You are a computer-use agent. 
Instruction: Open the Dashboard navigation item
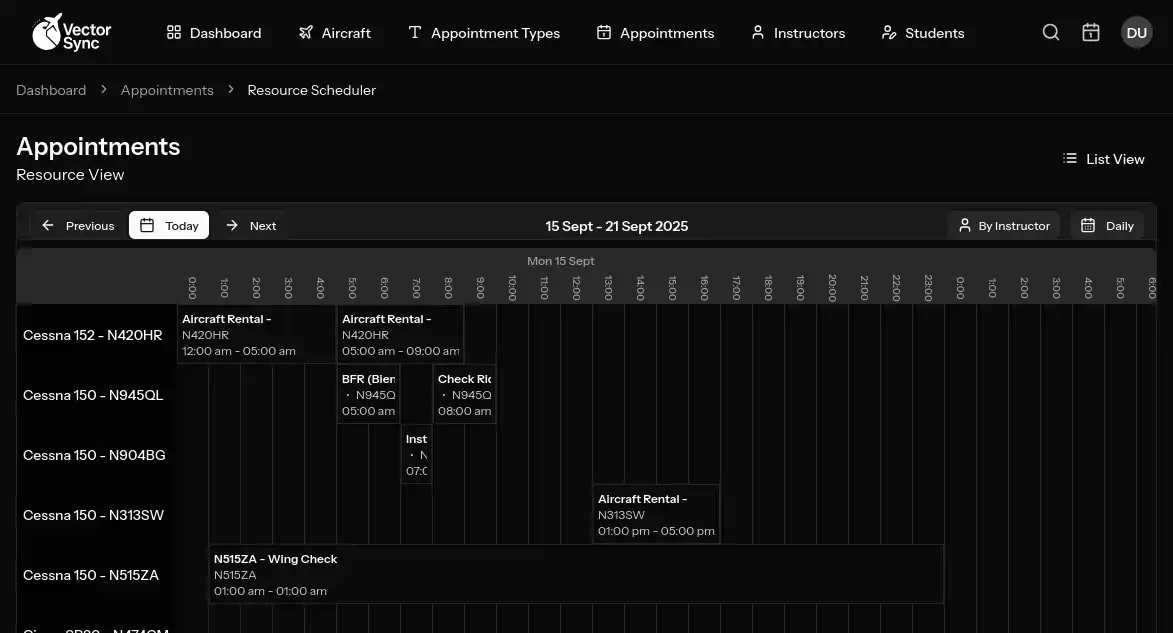click(x=214, y=33)
